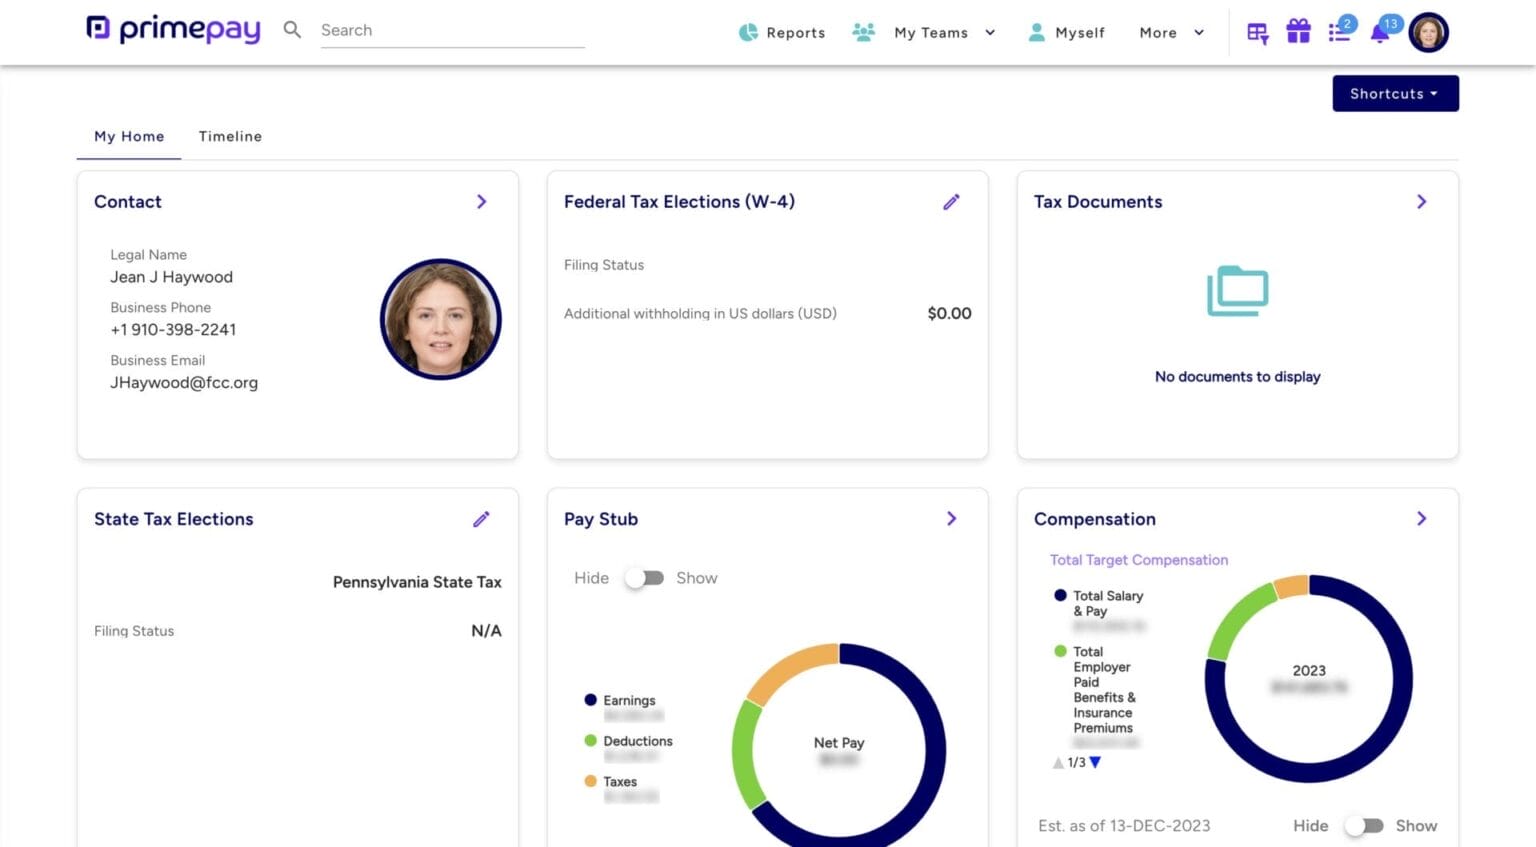
Task: Click the Search input field
Action: pos(451,30)
